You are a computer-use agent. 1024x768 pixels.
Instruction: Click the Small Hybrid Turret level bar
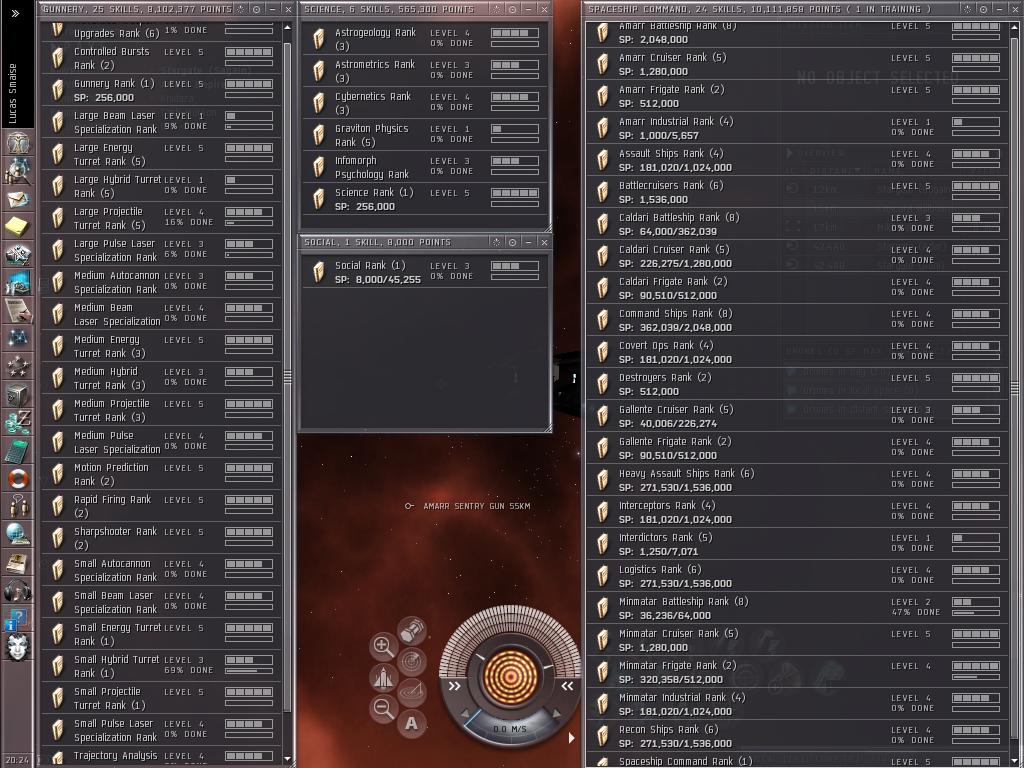[x=249, y=660]
